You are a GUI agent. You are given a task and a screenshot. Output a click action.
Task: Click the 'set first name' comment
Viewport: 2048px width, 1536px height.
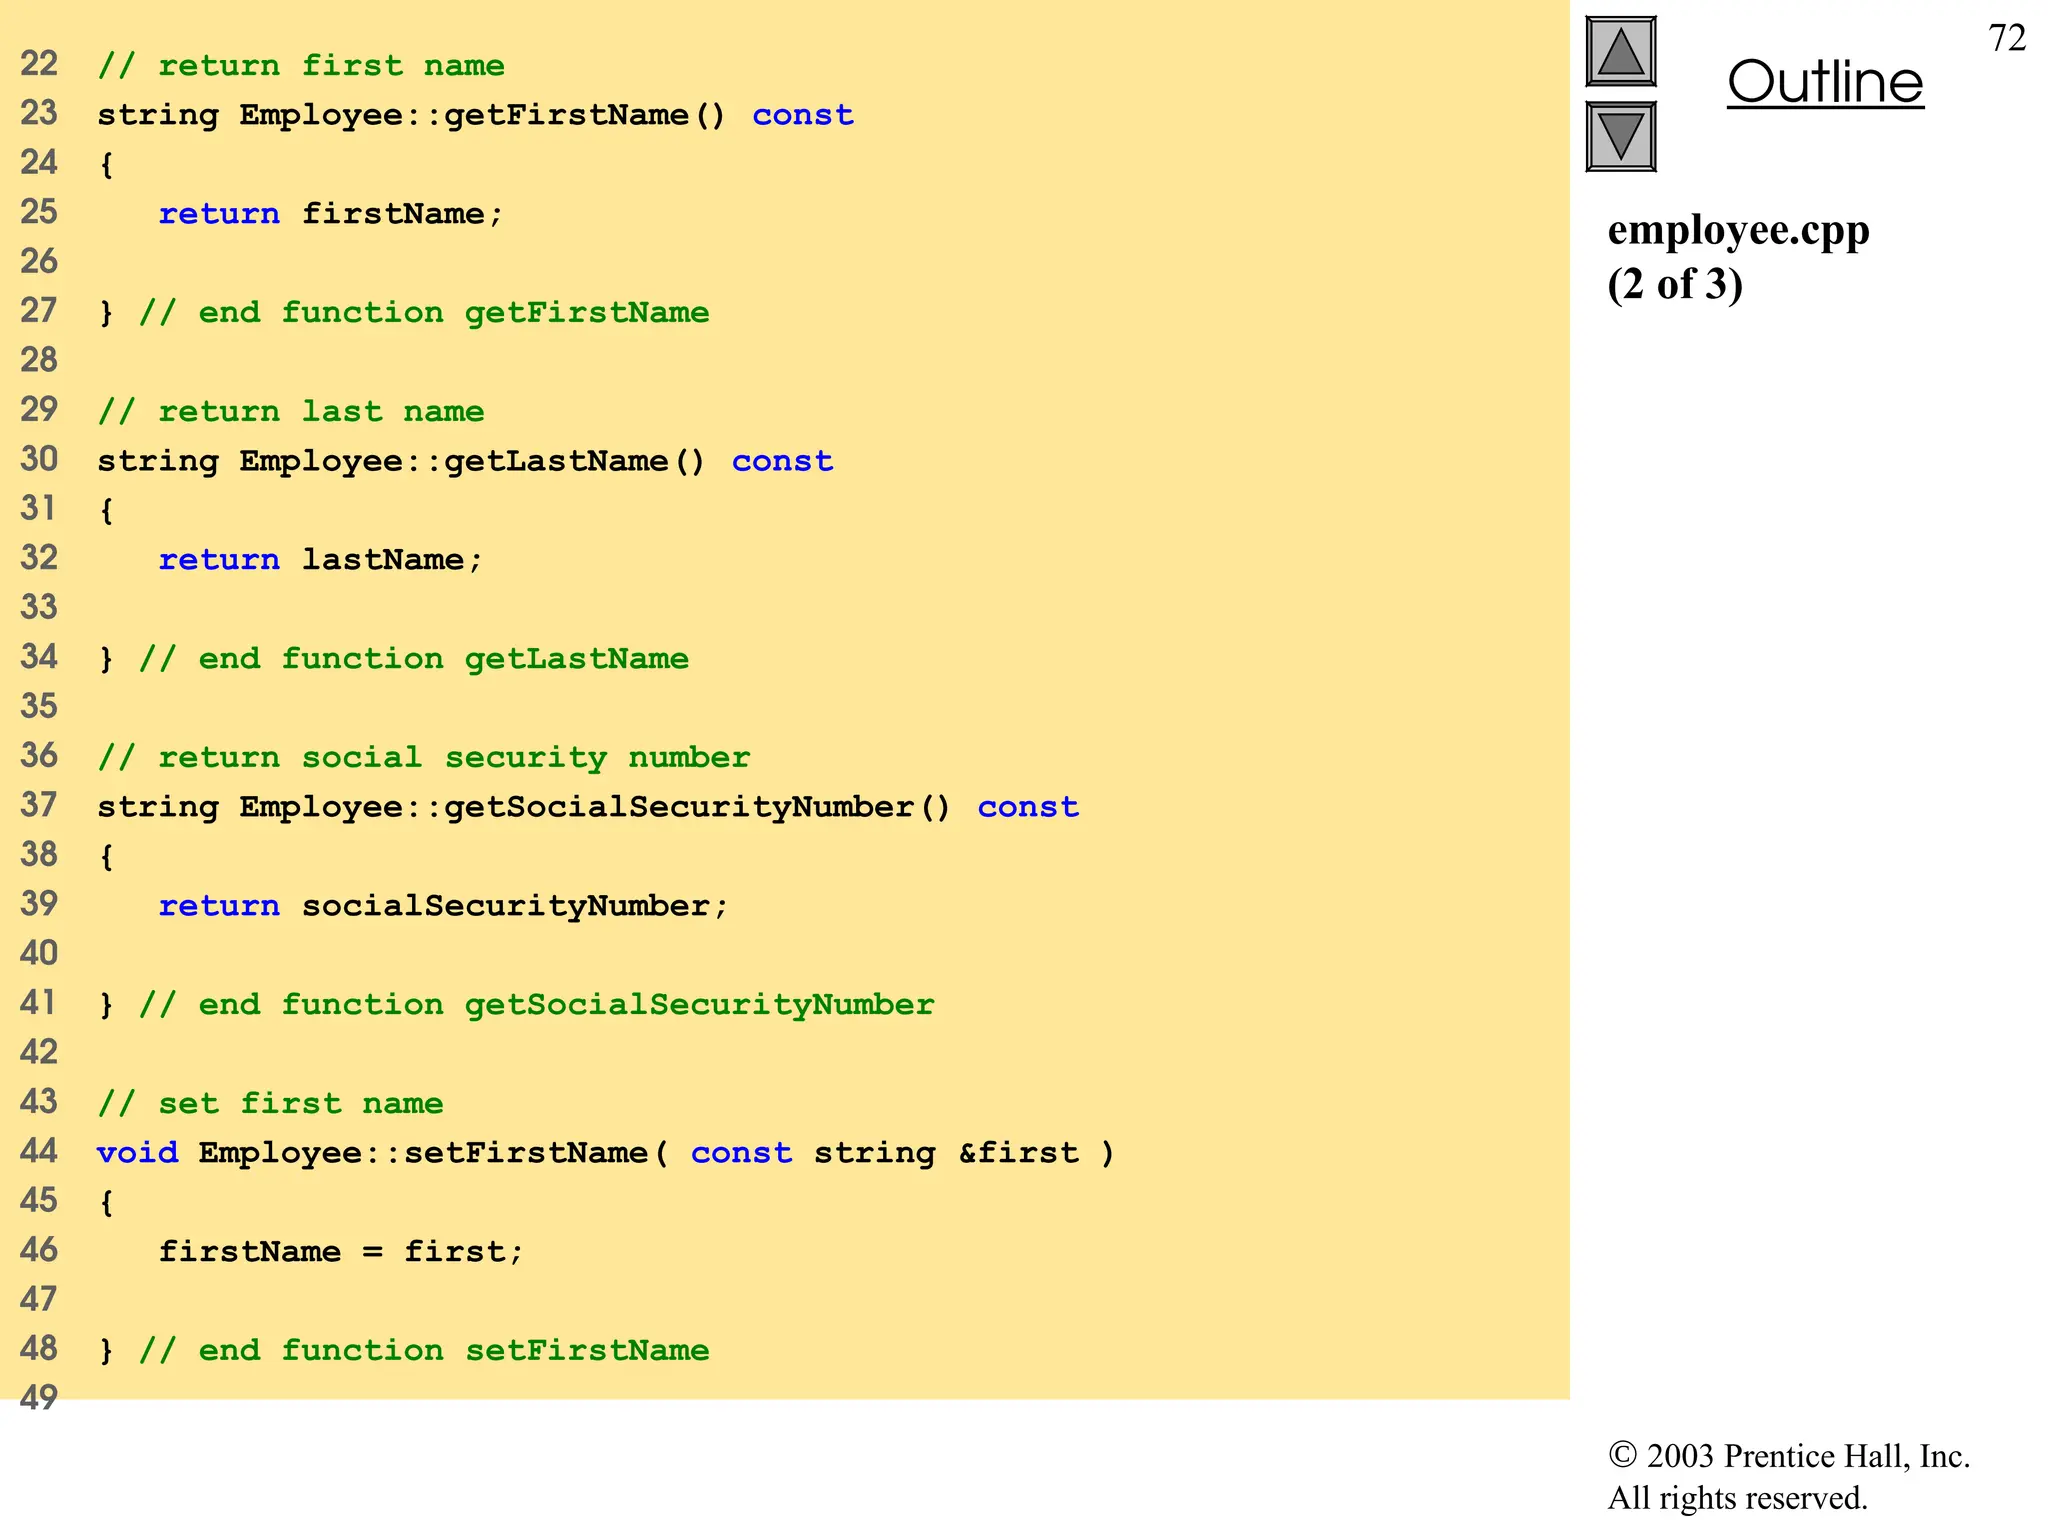click(270, 1103)
